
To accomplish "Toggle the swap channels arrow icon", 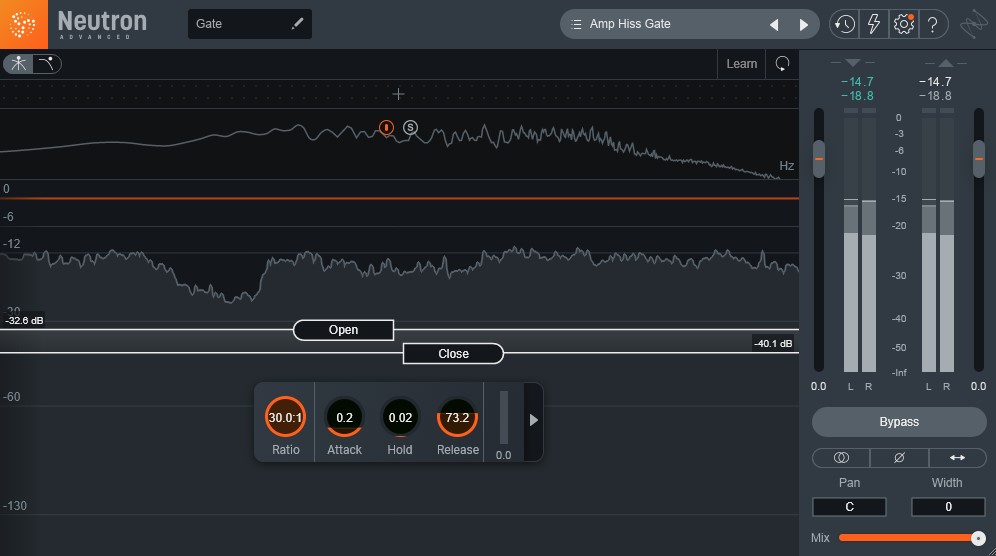I will click(957, 458).
